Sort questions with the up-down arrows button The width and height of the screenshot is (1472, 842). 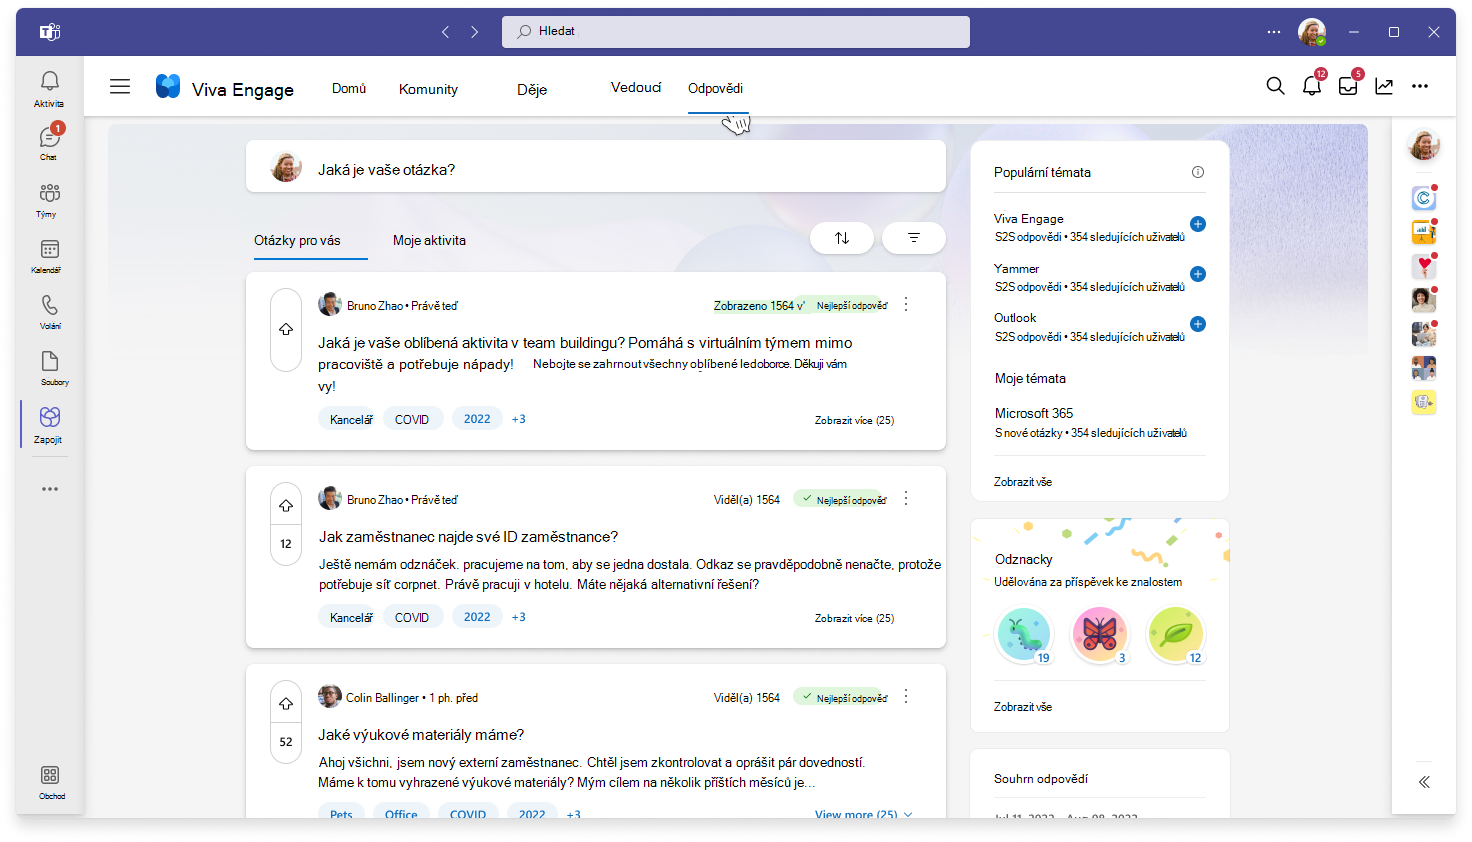pyautogui.click(x=842, y=238)
